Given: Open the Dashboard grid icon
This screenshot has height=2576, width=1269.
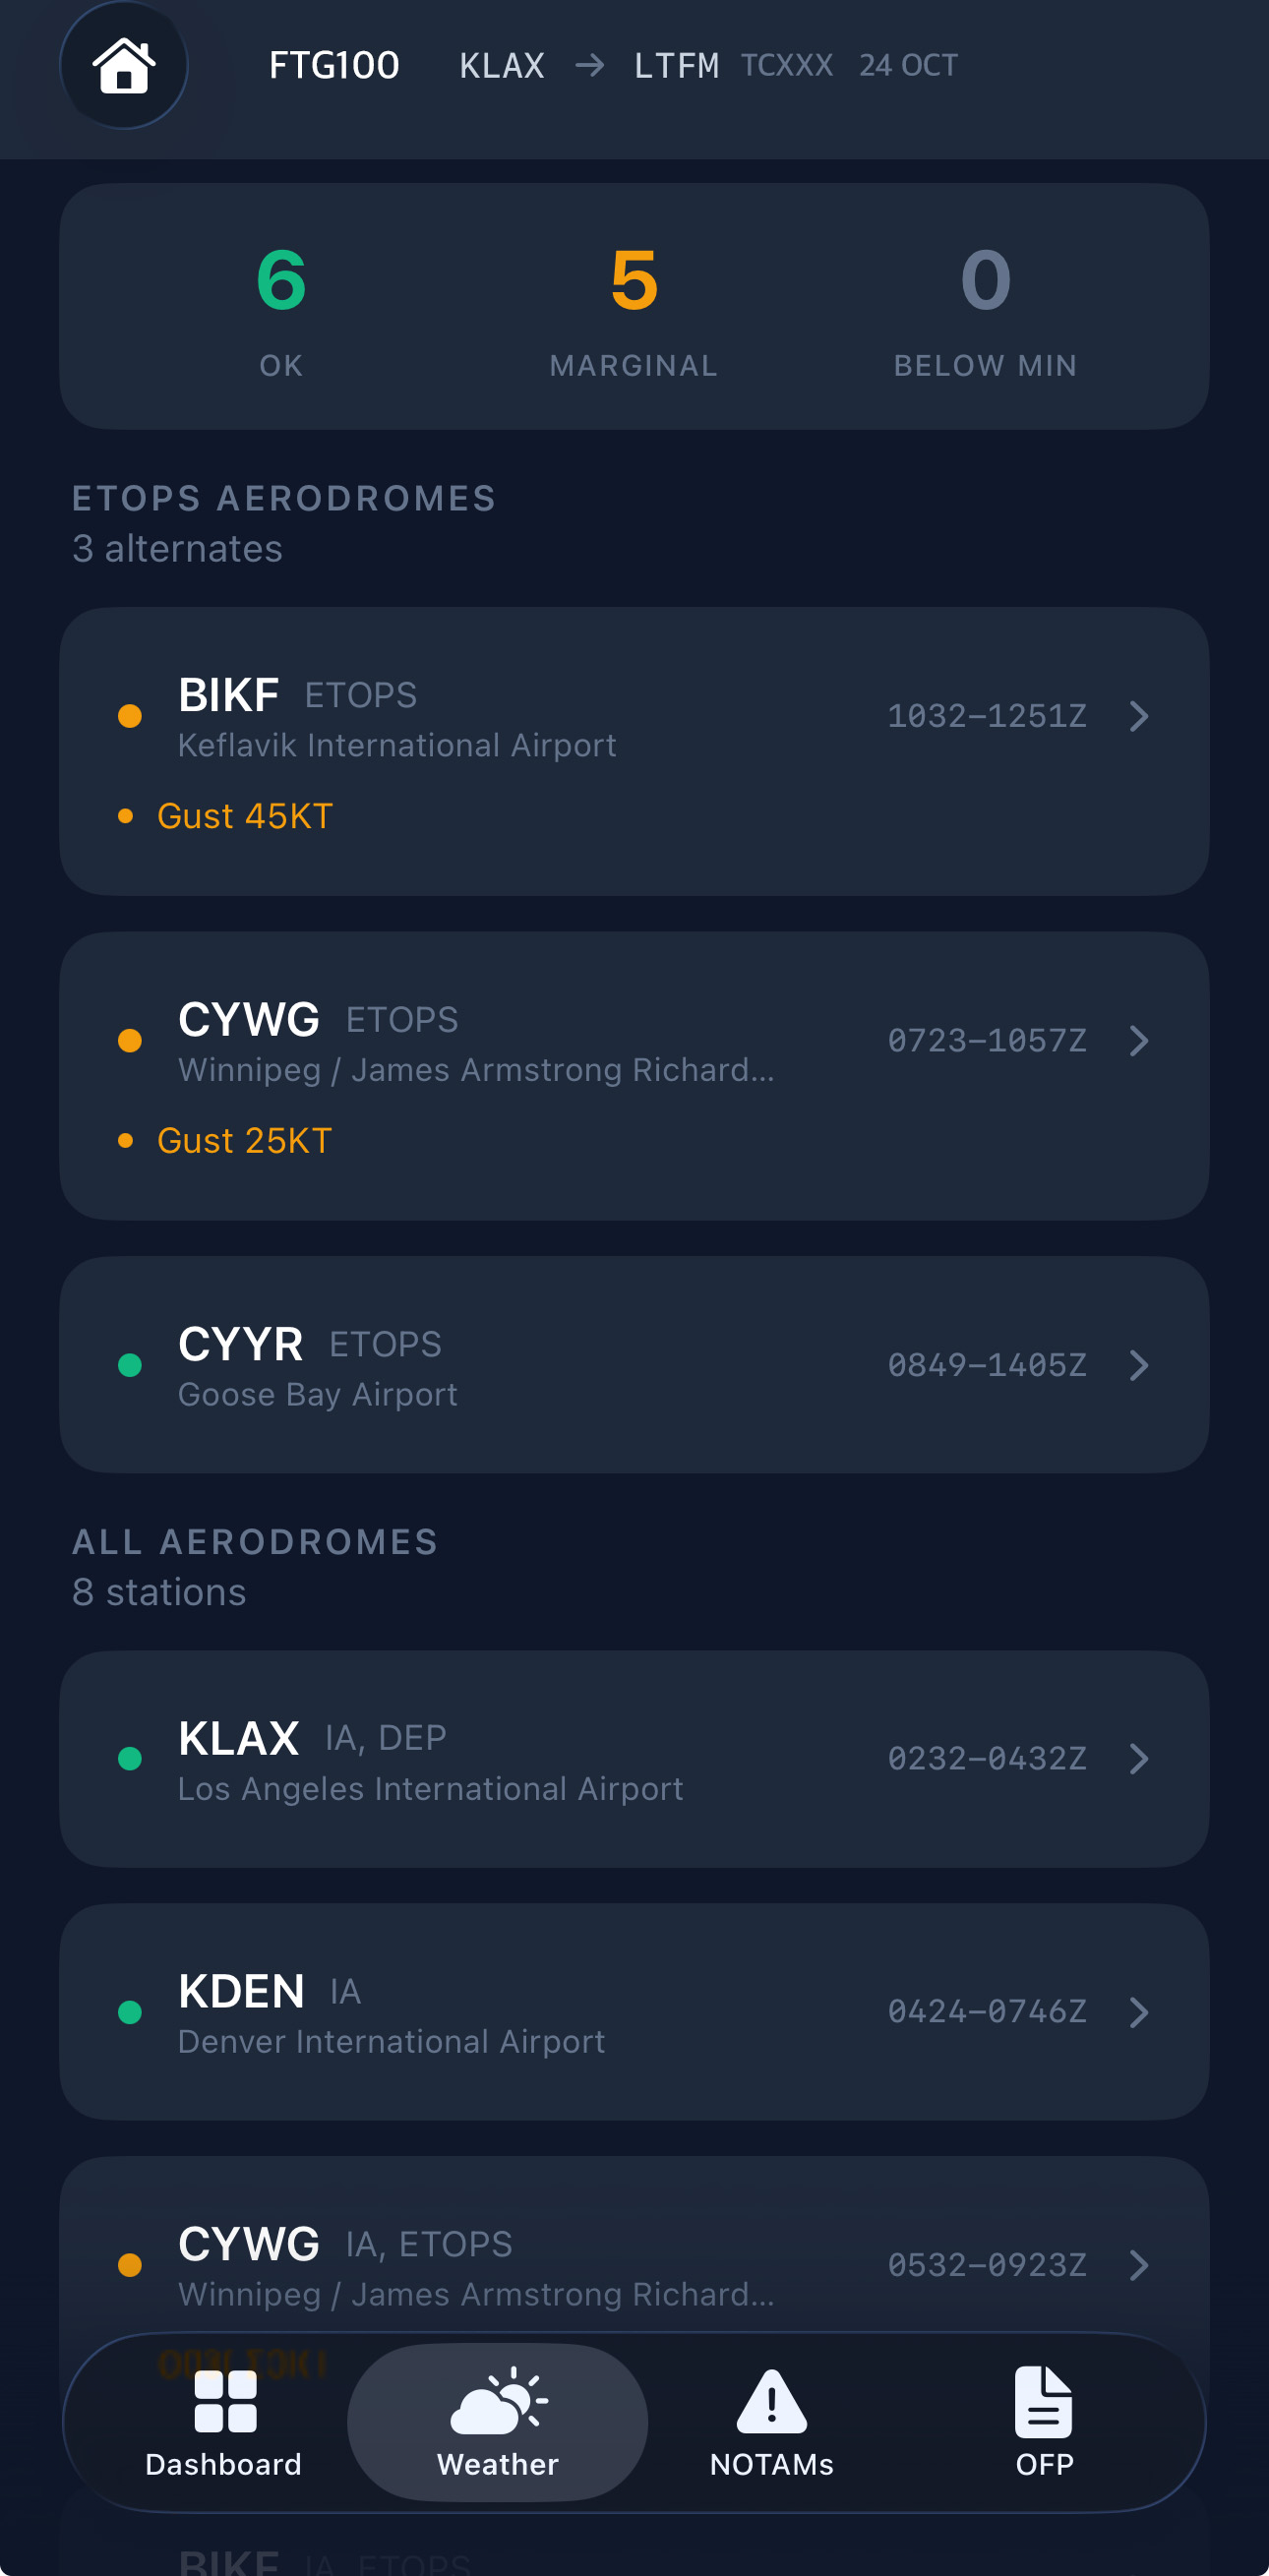Looking at the screenshot, I should click(225, 2400).
